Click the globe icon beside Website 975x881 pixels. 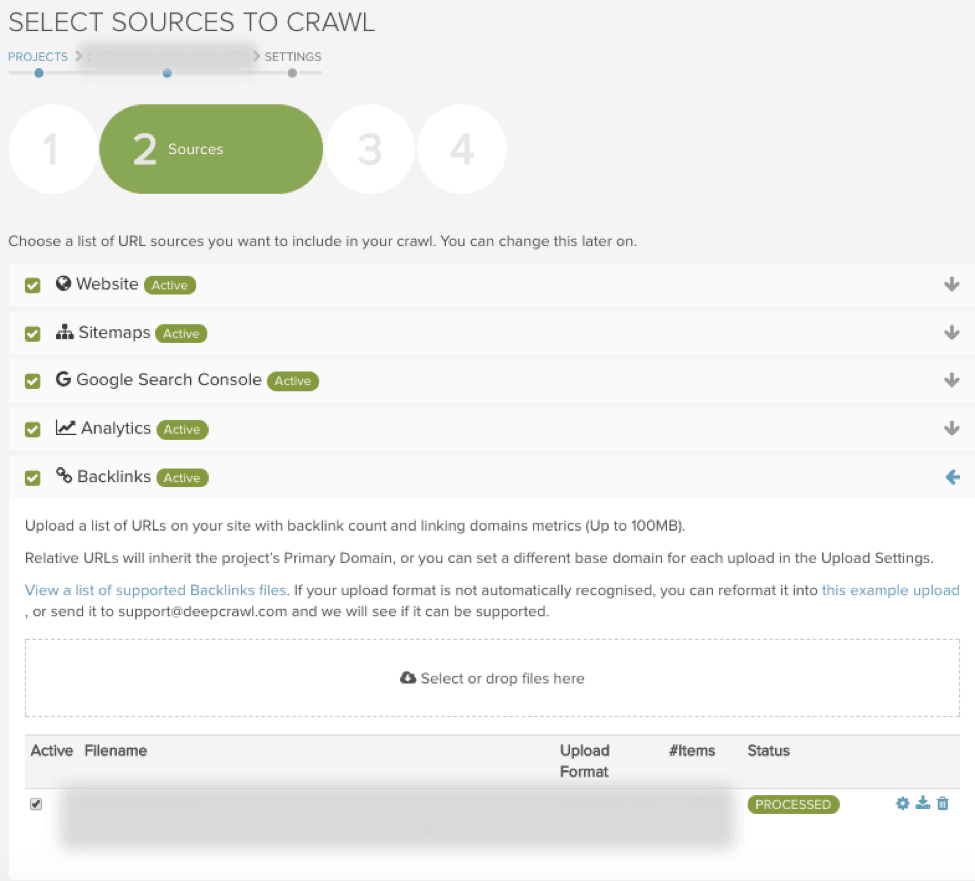point(63,284)
